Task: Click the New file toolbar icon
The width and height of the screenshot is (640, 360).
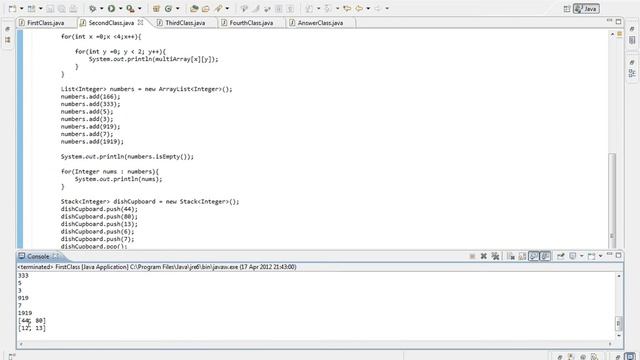Action: coord(13,9)
